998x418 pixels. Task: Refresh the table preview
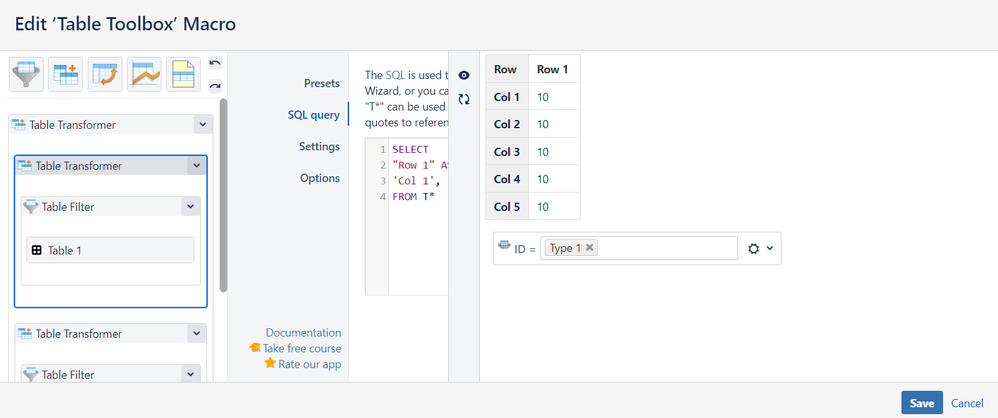click(x=464, y=99)
